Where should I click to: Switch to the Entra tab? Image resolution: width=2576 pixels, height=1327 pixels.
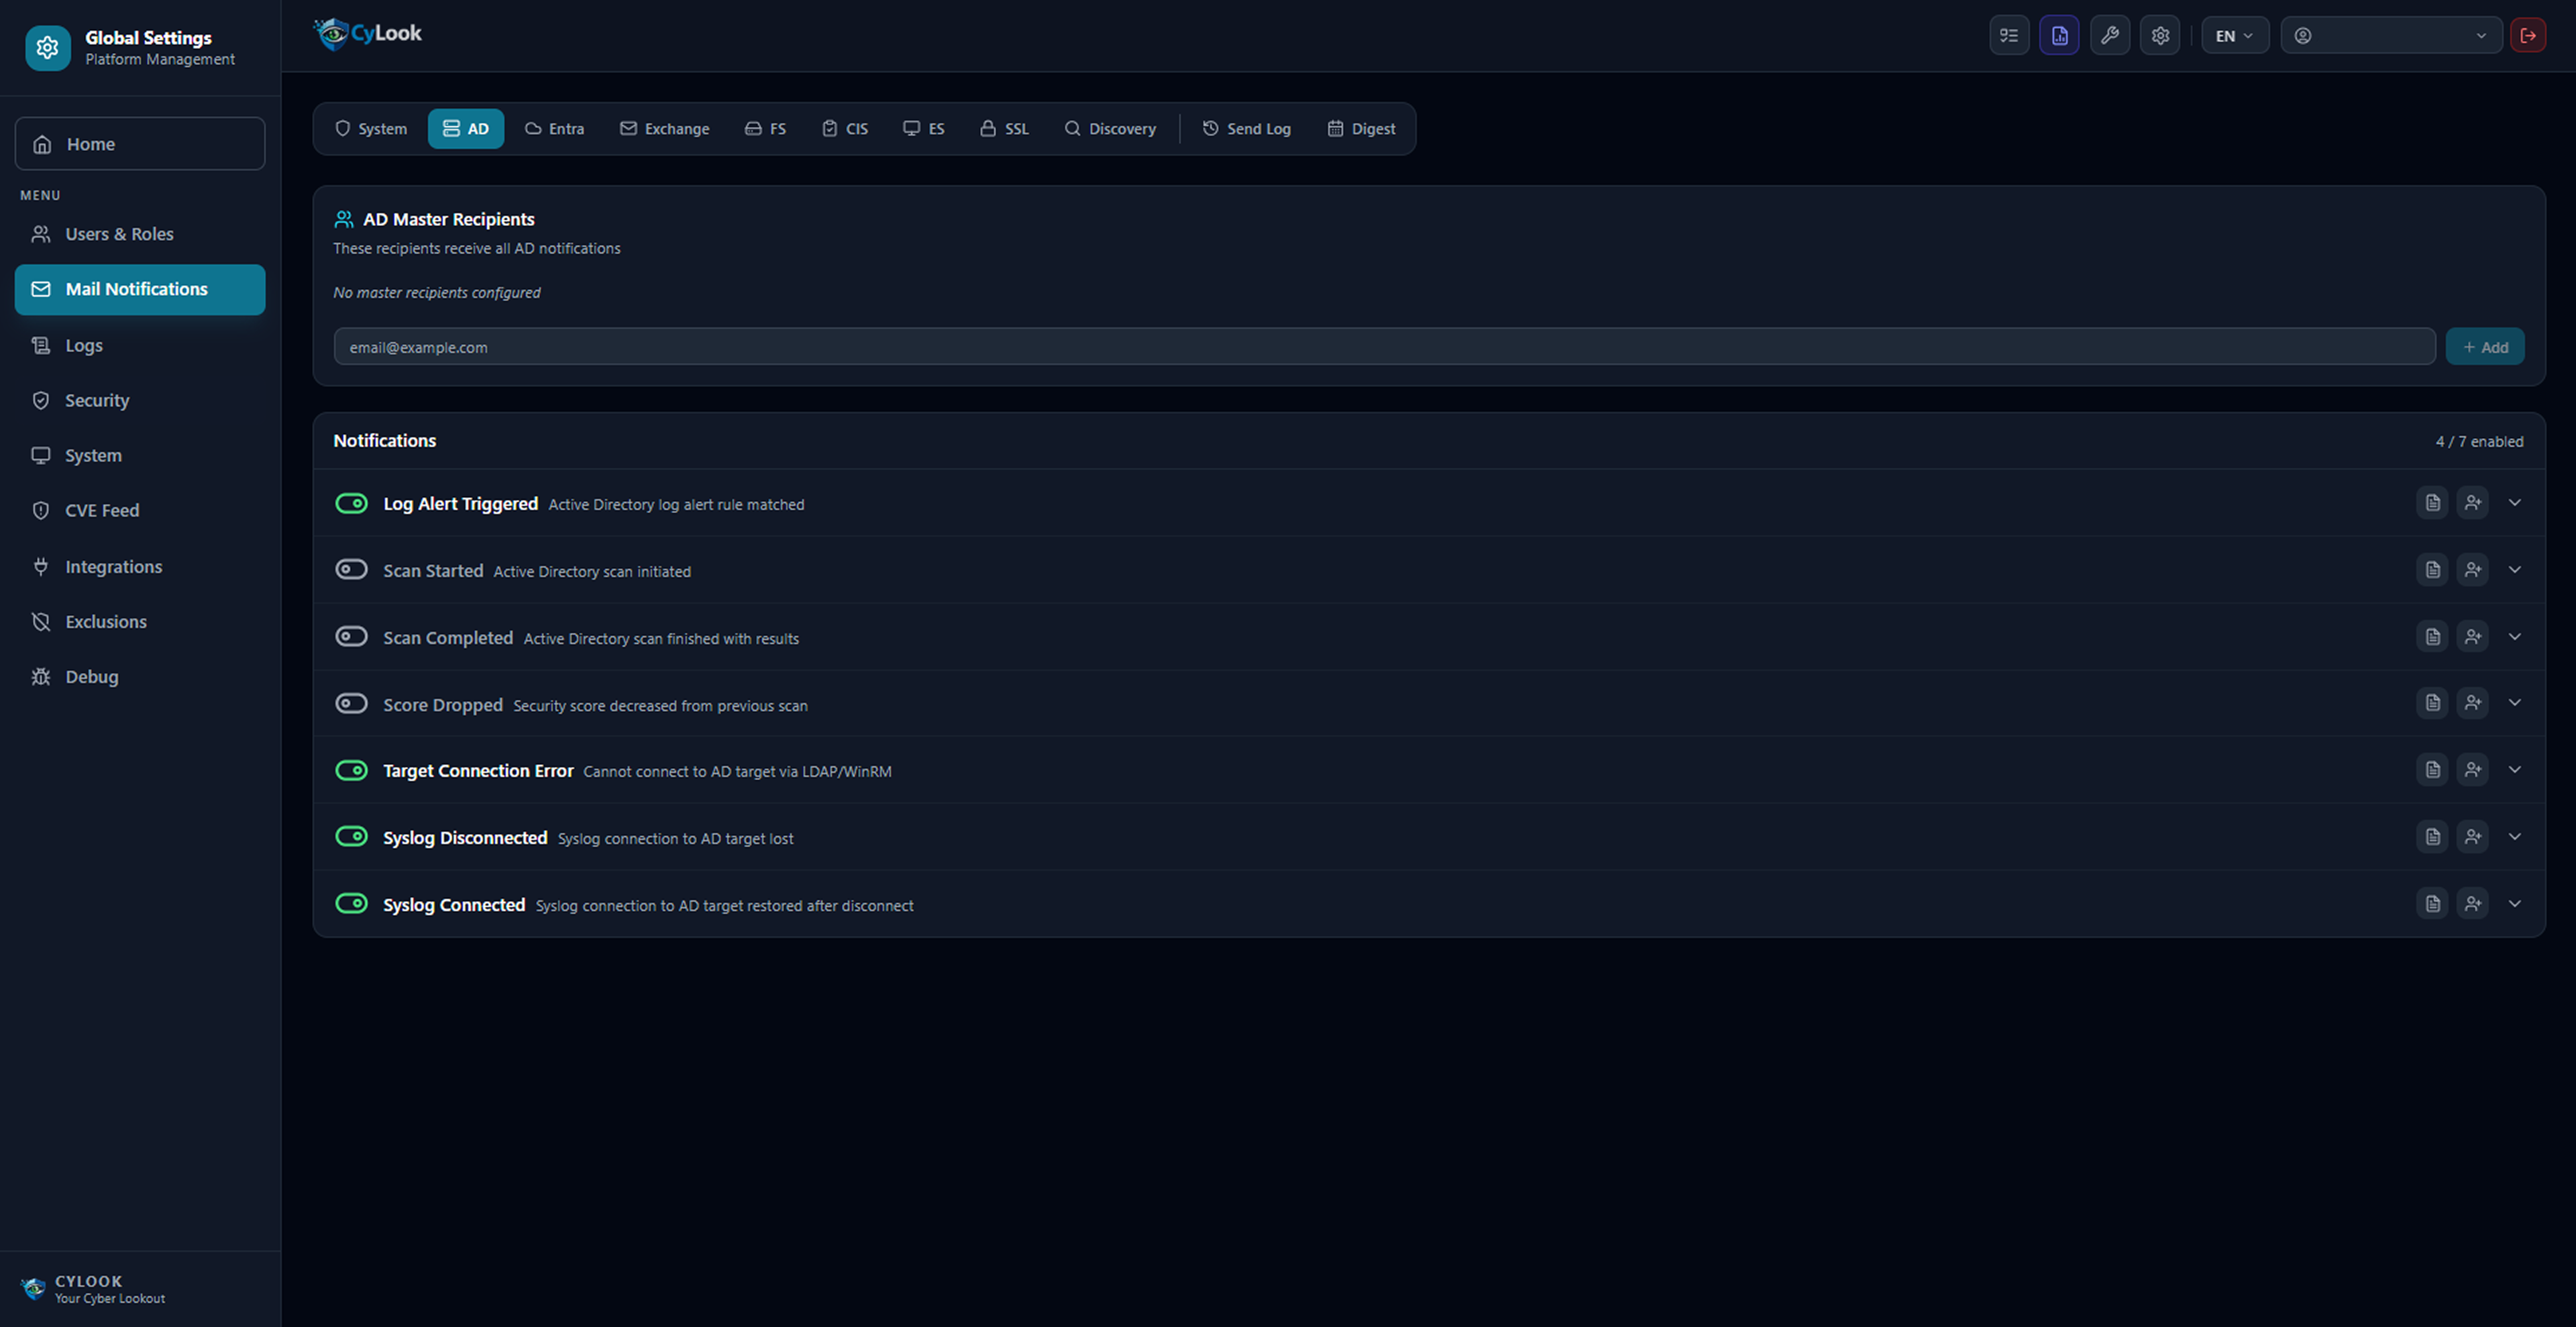click(x=555, y=129)
